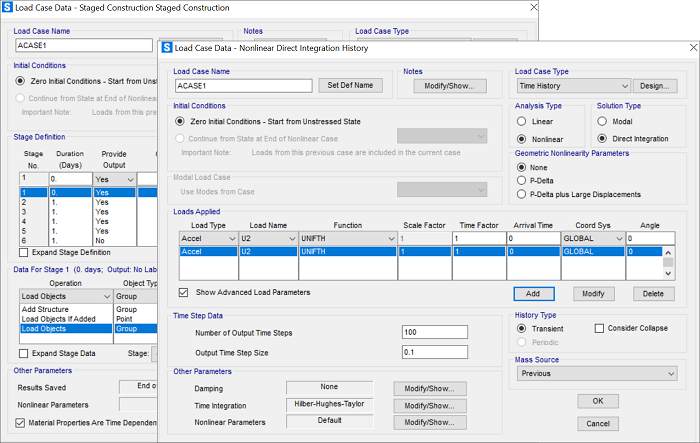This screenshot has height=443, width=700.
Task: Click the Modify load button
Action: click(x=593, y=294)
